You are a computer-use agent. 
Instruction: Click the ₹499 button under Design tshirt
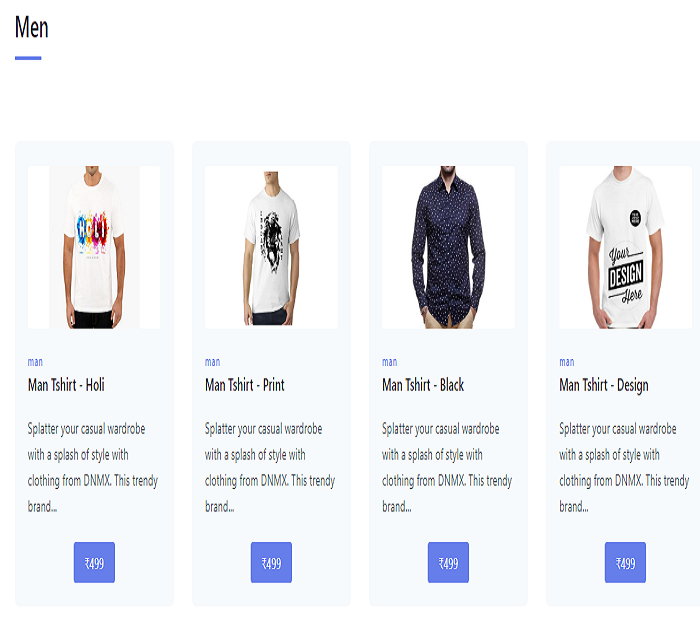625,562
